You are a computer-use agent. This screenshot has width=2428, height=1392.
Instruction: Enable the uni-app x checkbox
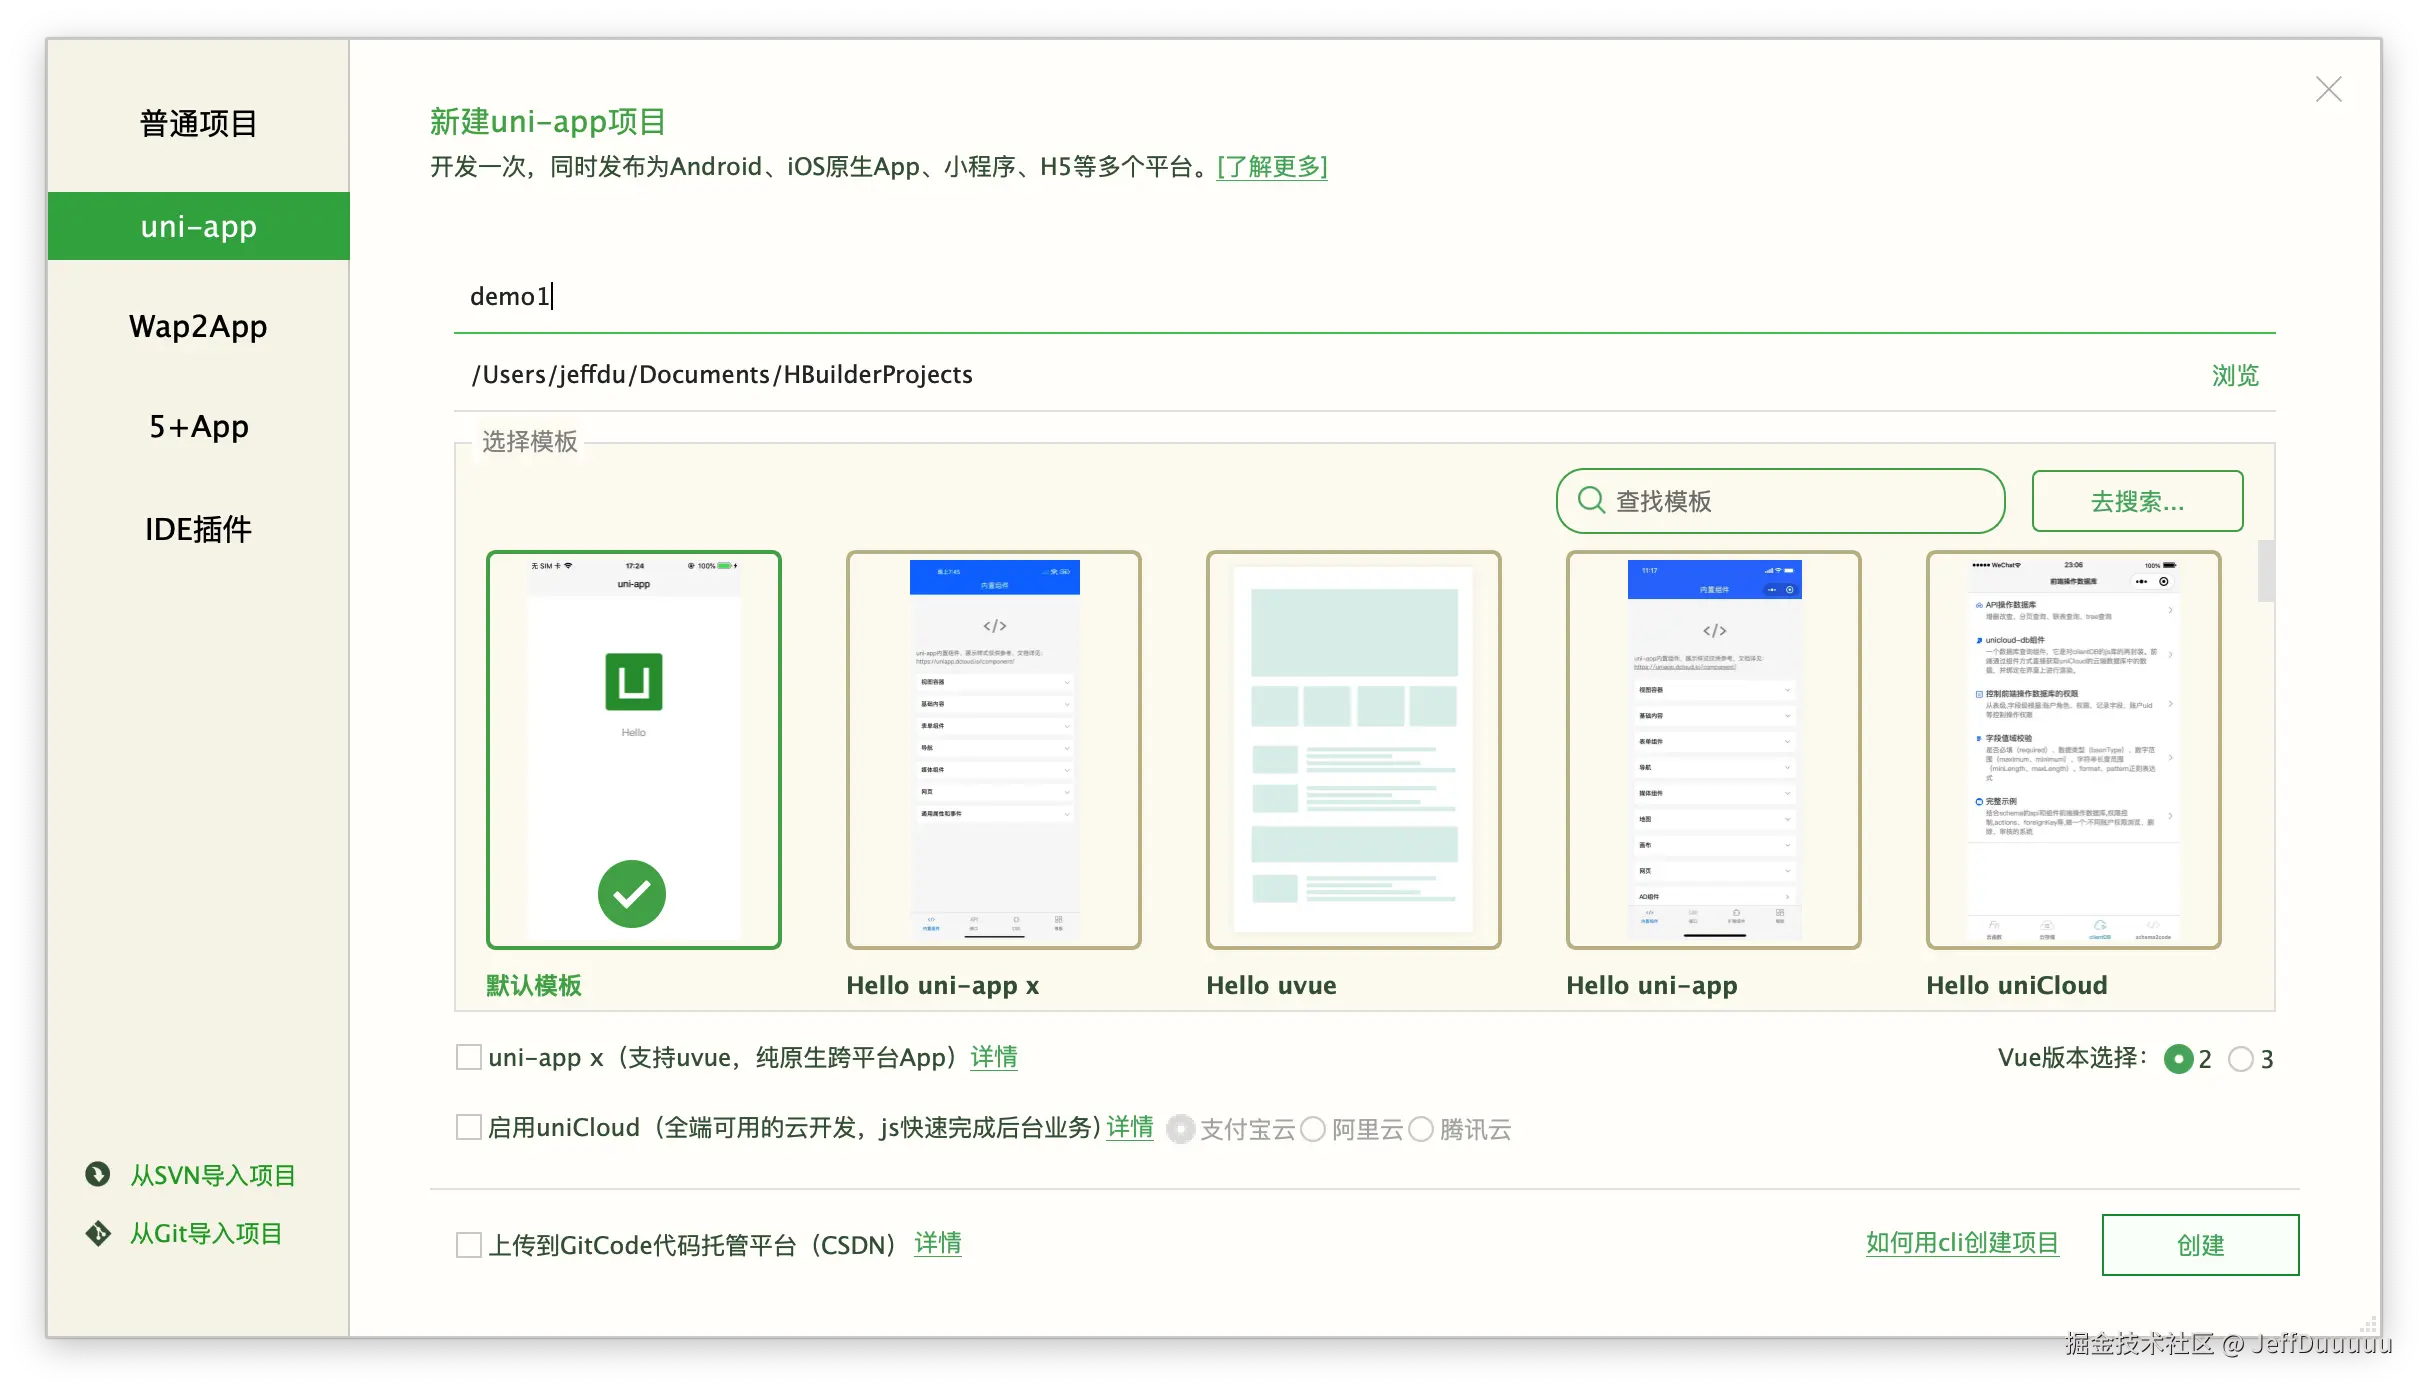[469, 1057]
